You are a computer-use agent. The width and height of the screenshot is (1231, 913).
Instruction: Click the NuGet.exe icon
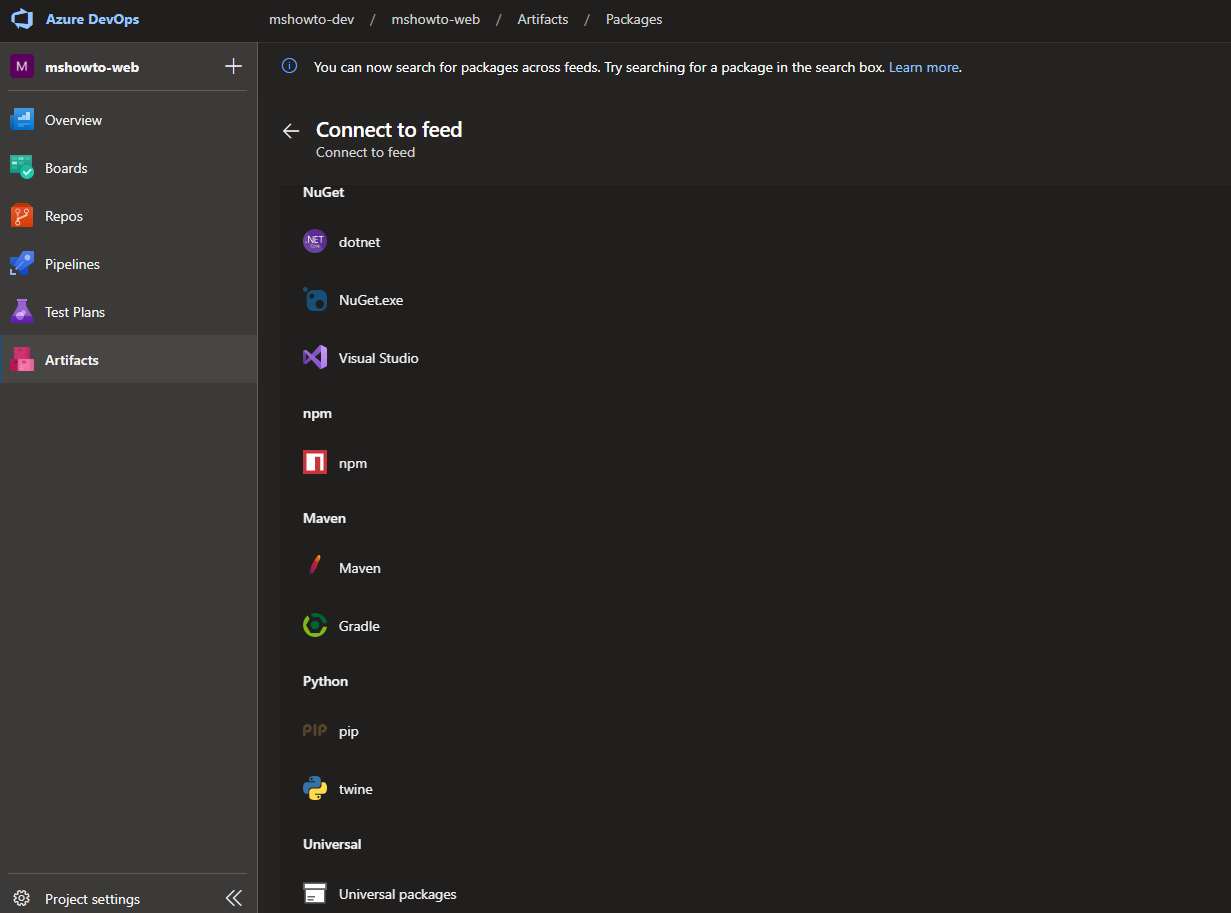(315, 300)
